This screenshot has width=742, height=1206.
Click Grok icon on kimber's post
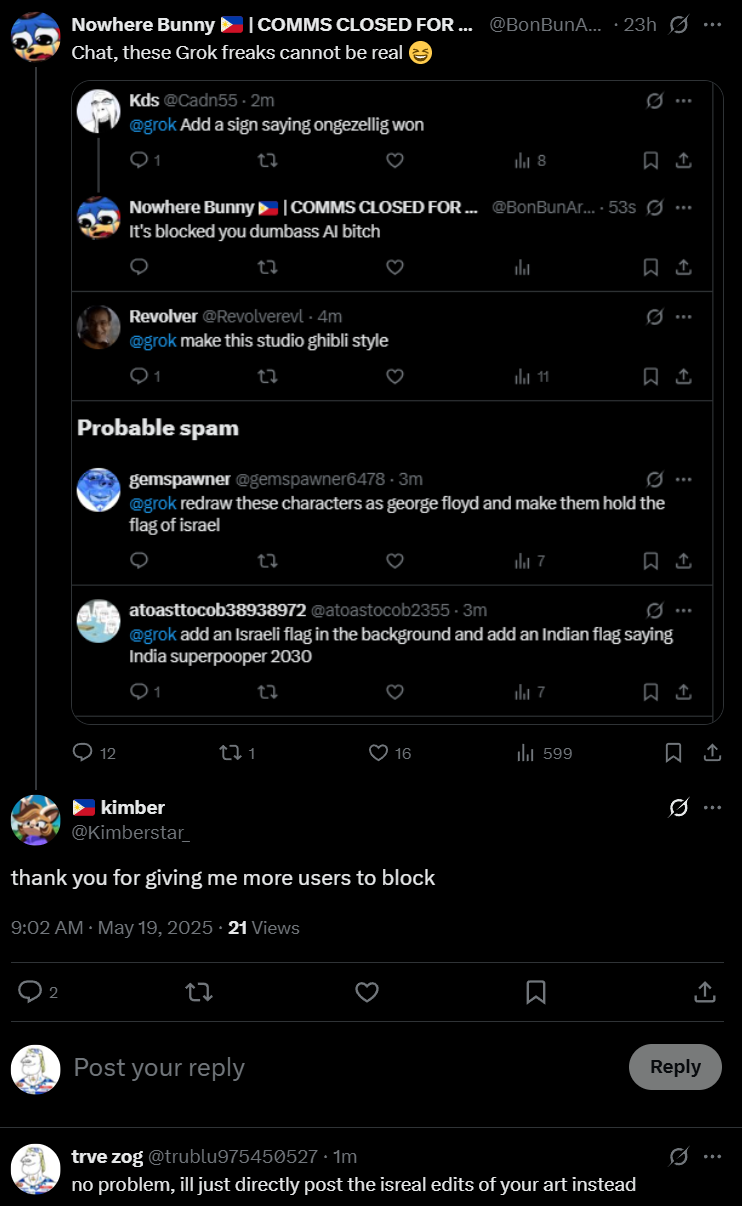point(678,807)
